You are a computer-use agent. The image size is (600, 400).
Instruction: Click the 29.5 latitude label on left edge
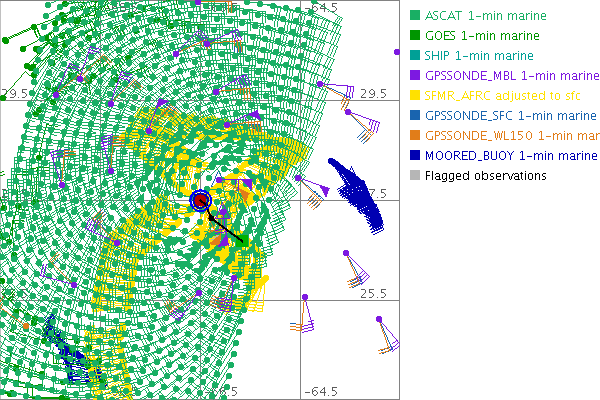coord(15,94)
